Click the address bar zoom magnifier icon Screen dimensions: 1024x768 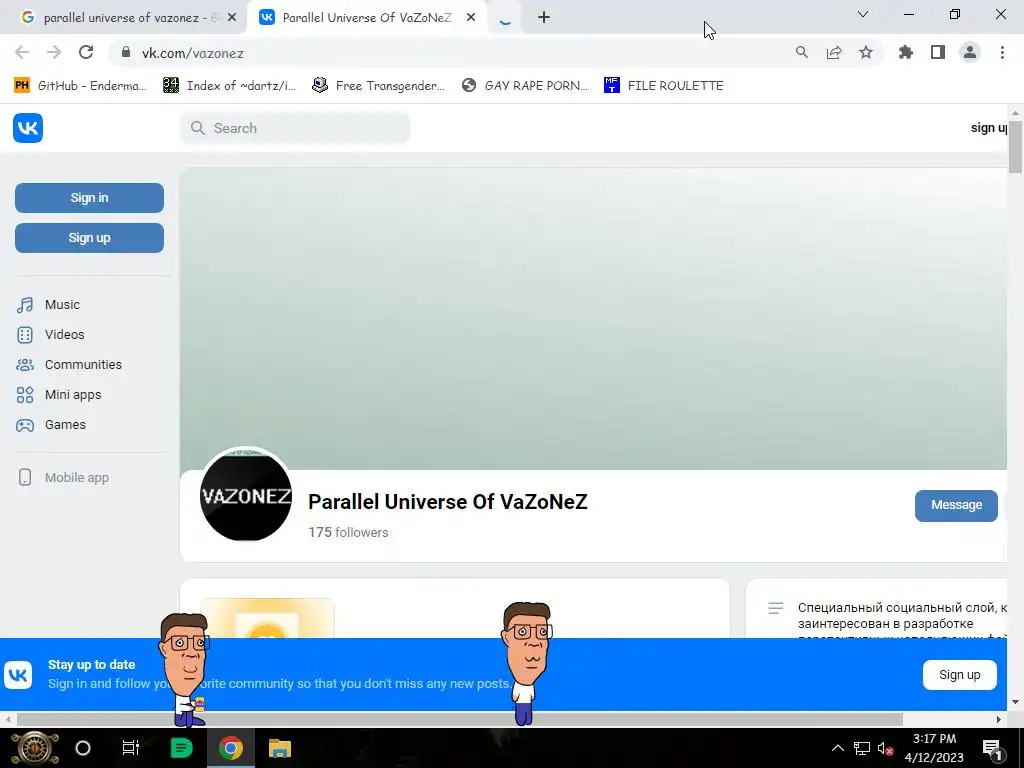[802, 53]
